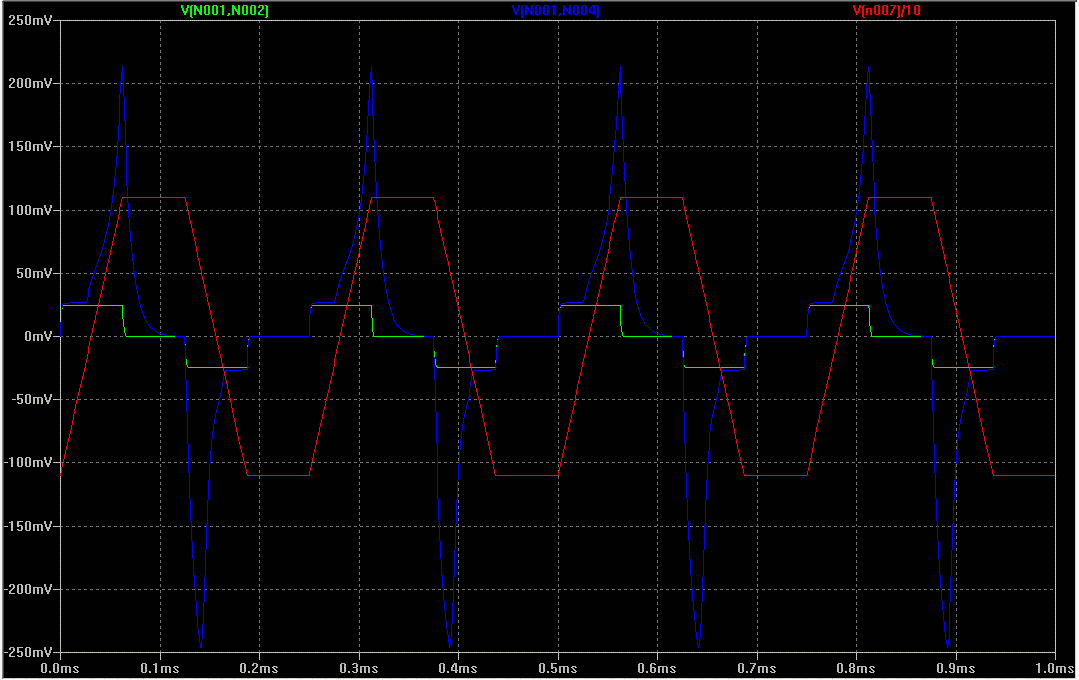Click the 0.5ms label on time axis
Screen dimensions: 1079x680
(557, 667)
